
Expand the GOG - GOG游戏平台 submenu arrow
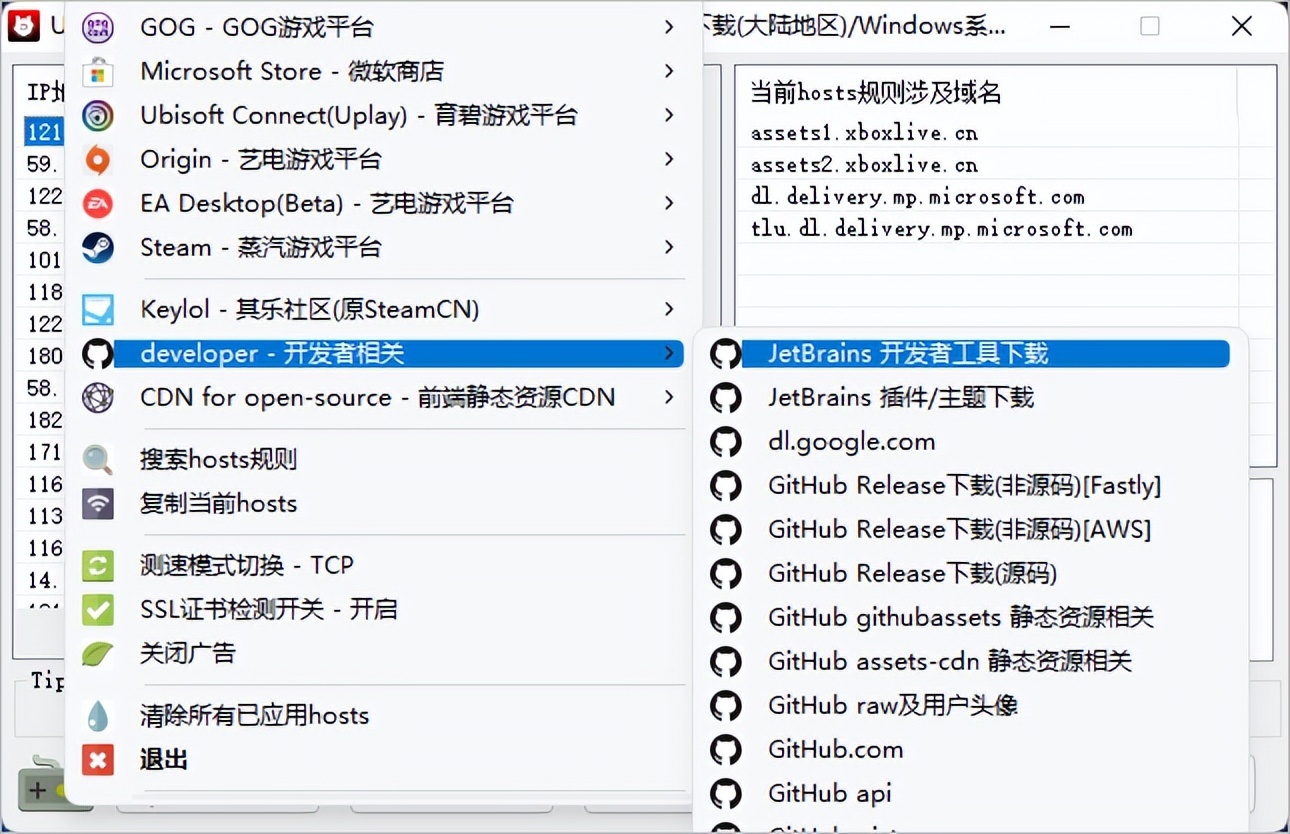pos(669,27)
